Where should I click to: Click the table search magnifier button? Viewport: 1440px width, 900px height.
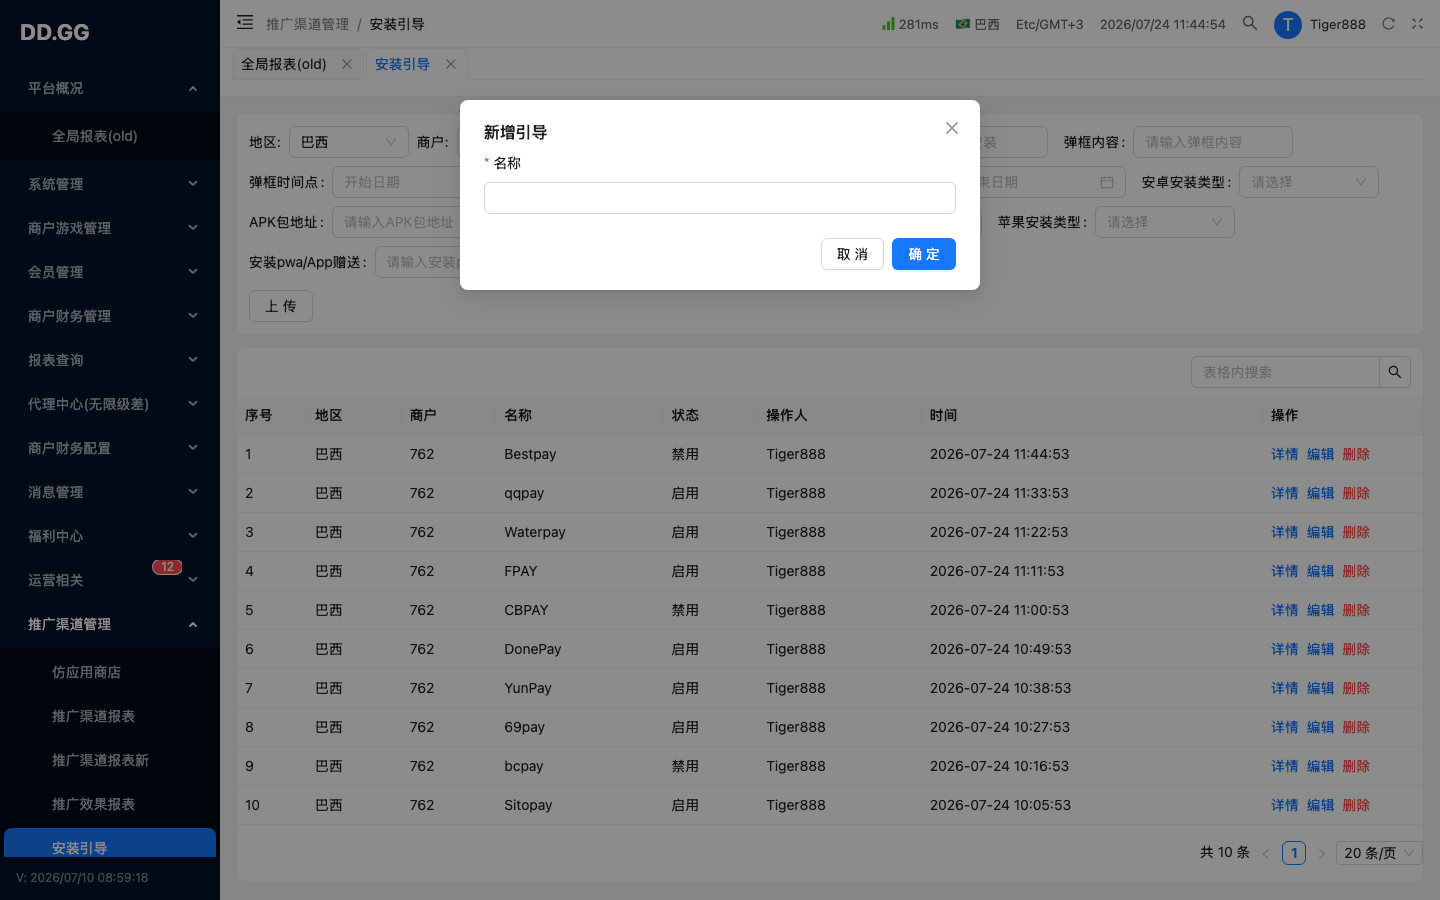tap(1395, 372)
